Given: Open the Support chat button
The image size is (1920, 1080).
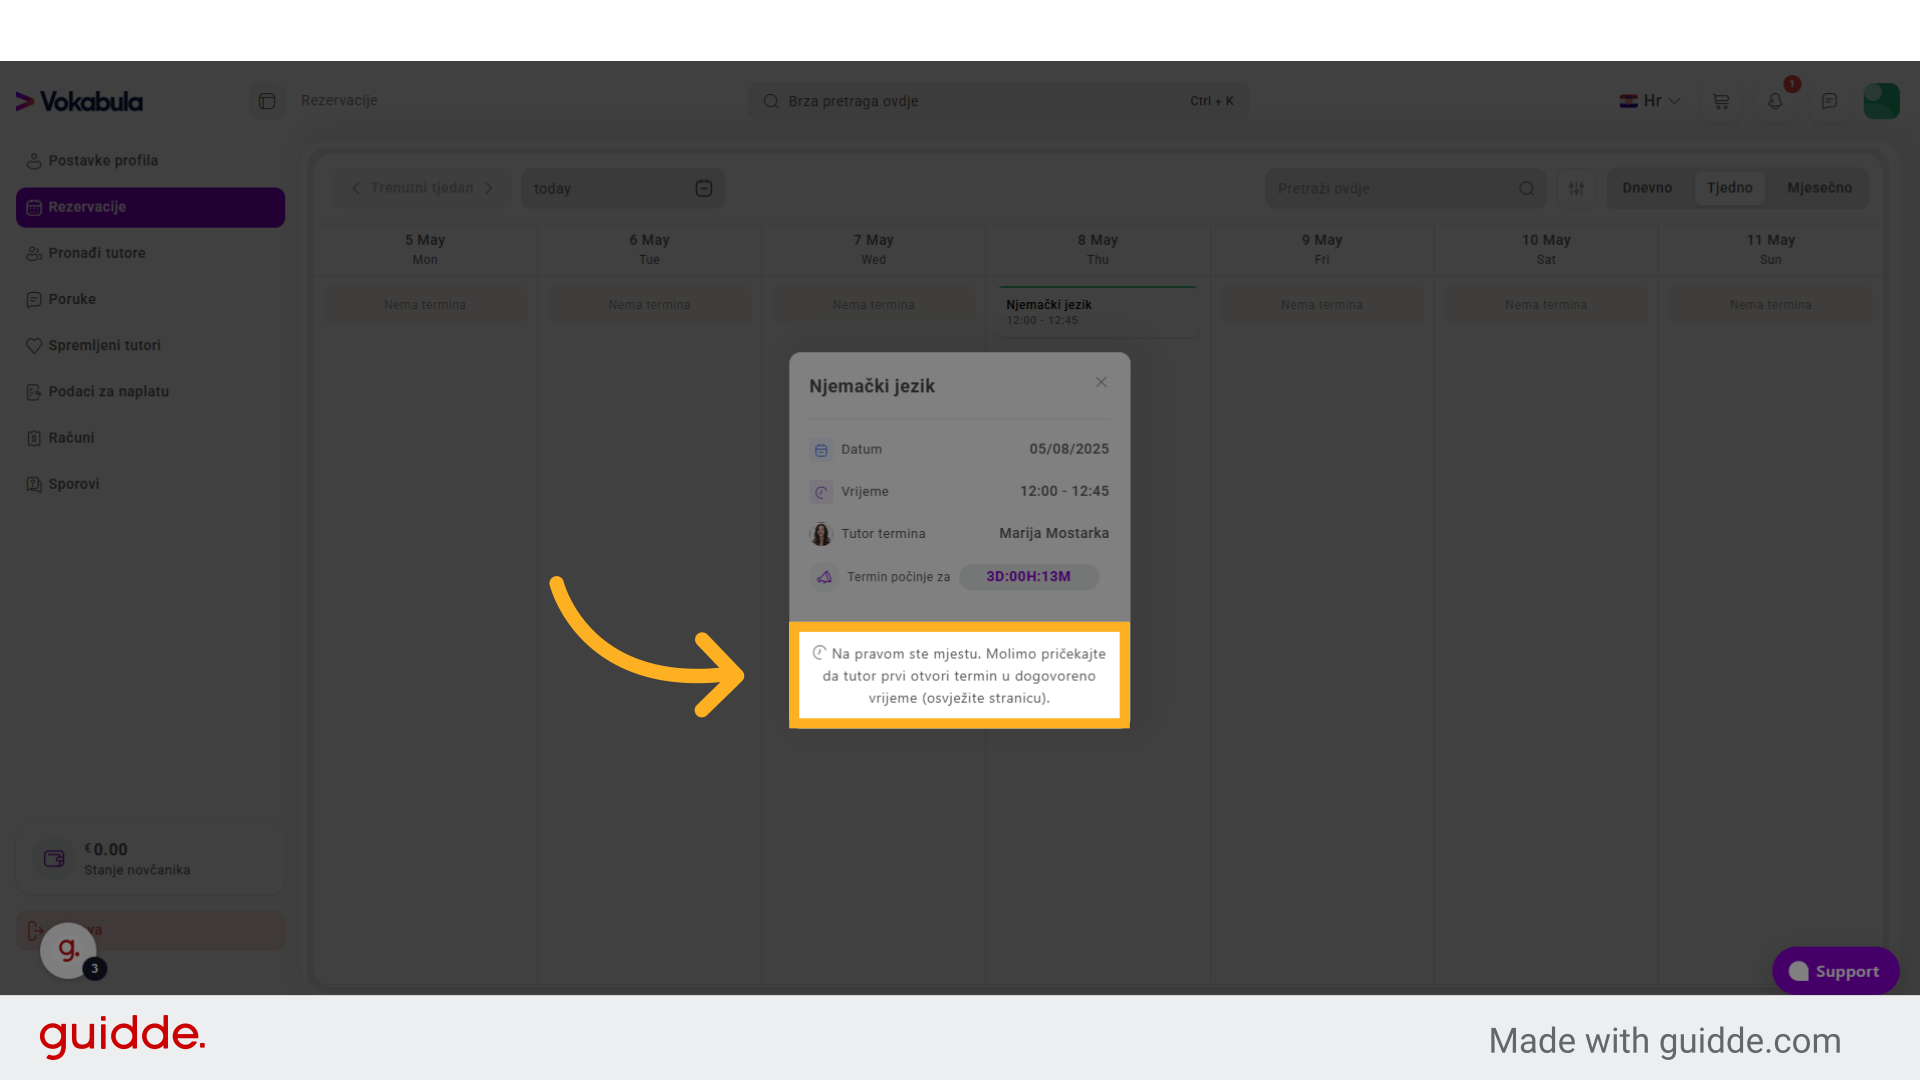Looking at the screenshot, I should pyautogui.click(x=1835, y=971).
